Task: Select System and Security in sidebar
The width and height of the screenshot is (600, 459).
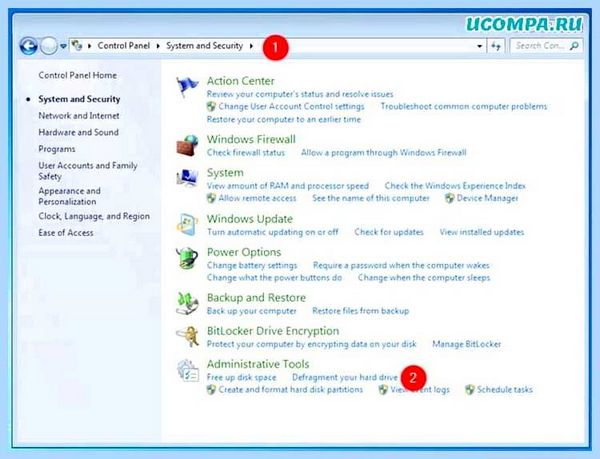Action: tap(79, 99)
